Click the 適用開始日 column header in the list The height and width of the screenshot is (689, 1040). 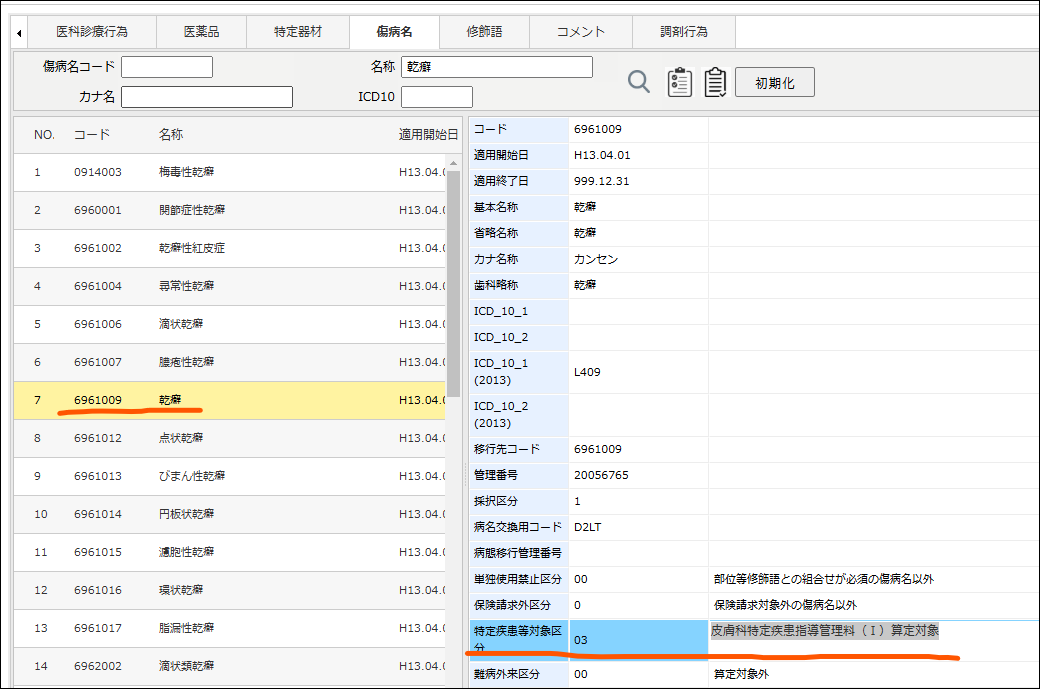428,135
